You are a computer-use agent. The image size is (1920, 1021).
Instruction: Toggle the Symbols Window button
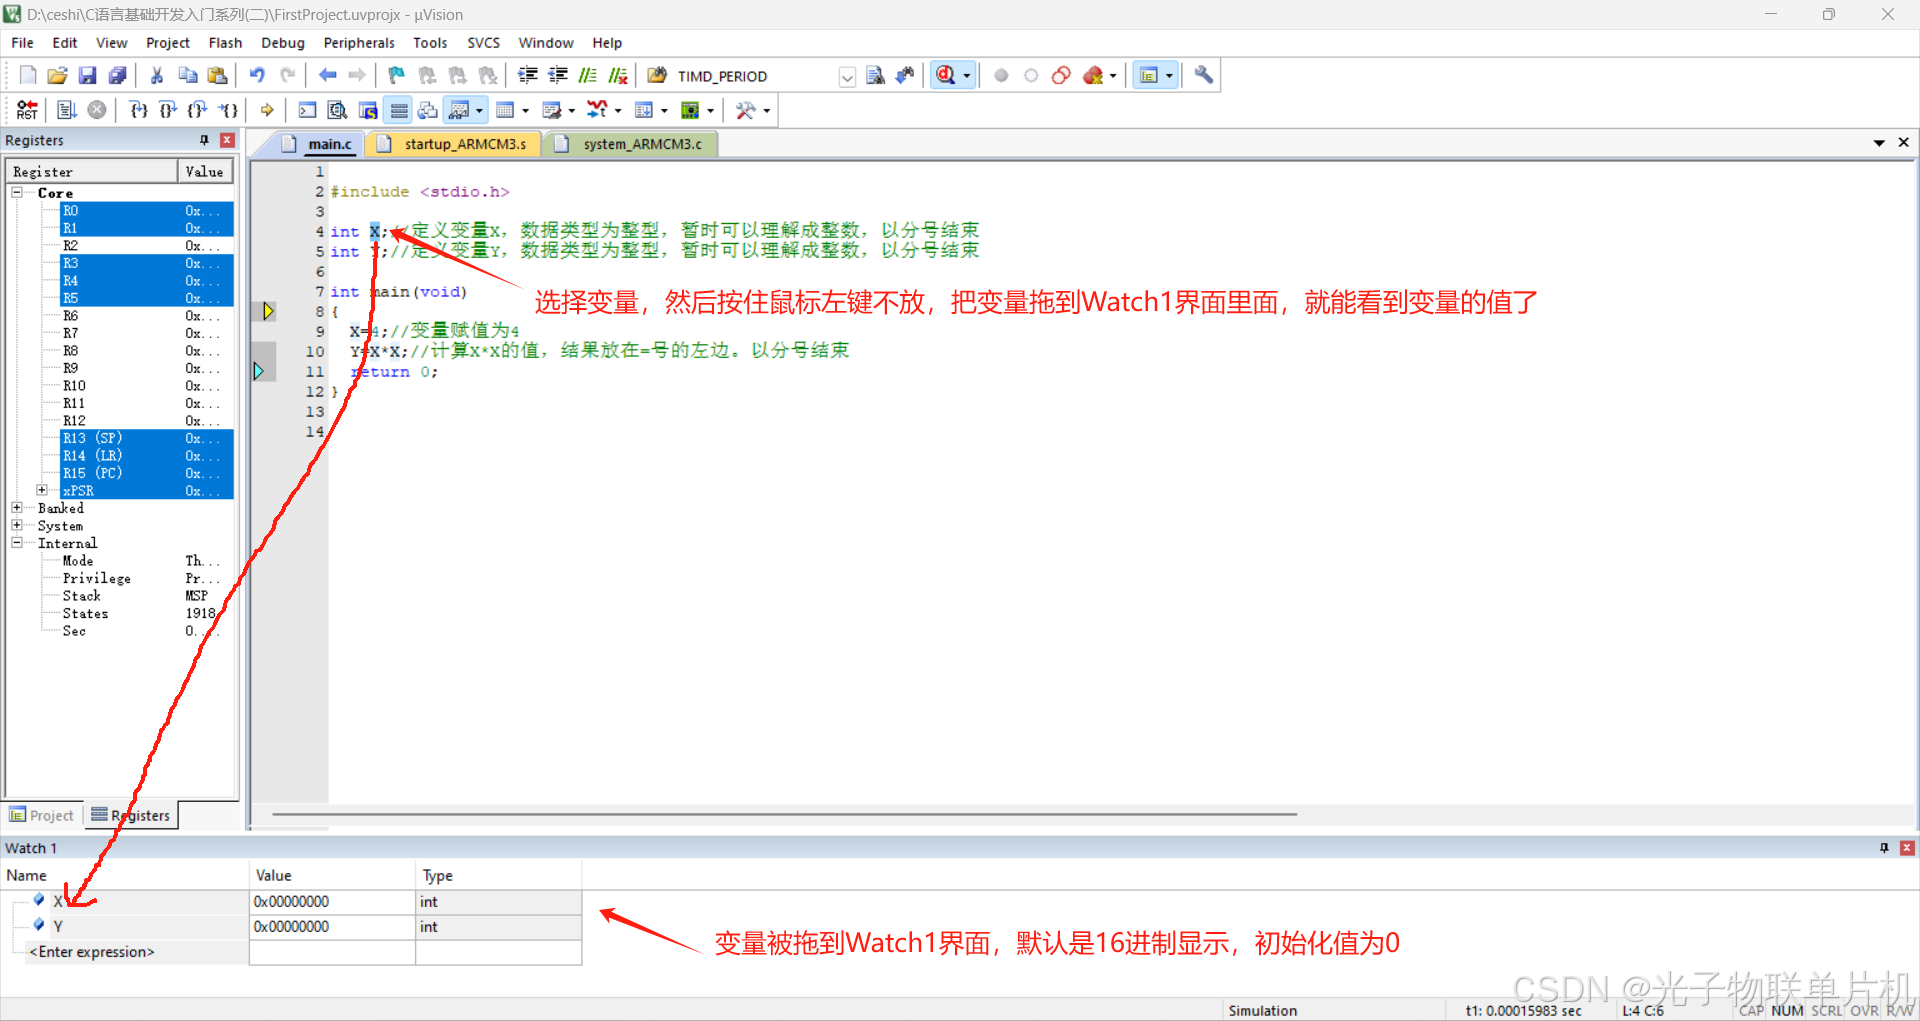tap(368, 111)
